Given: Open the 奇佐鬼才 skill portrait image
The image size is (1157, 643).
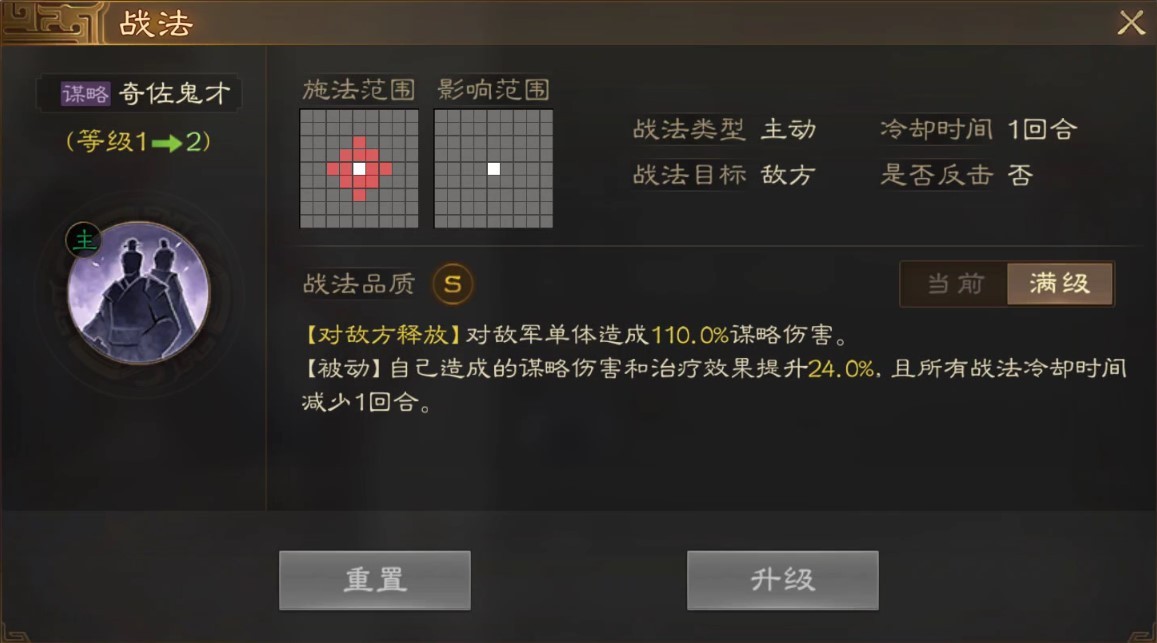Looking at the screenshot, I should 139,292.
